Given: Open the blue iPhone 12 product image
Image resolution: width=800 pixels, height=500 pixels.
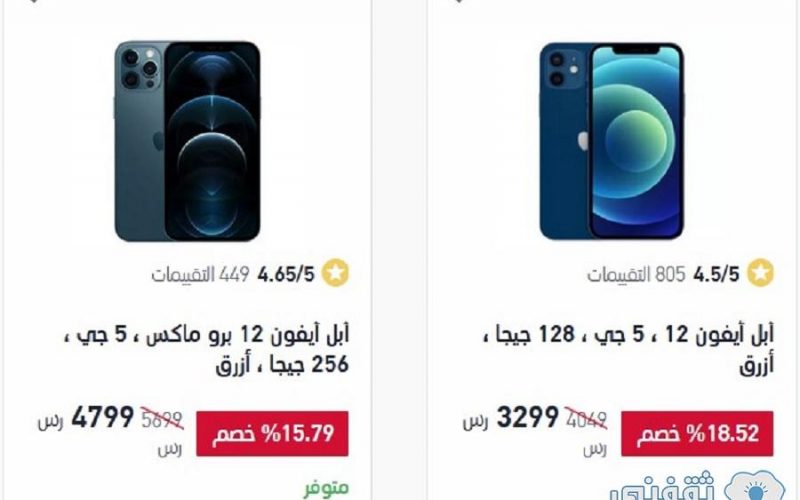Looking at the screenshot, I should coord(611,141).
